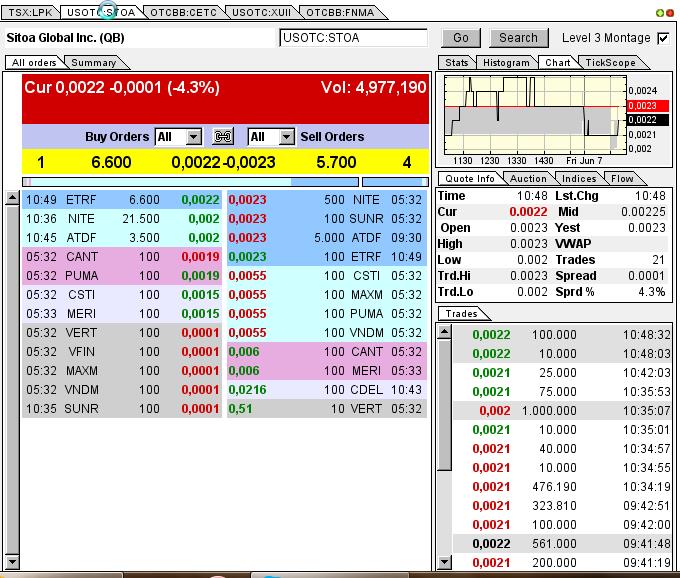
Task: Select the Indices tab
Action: (579, 179)
